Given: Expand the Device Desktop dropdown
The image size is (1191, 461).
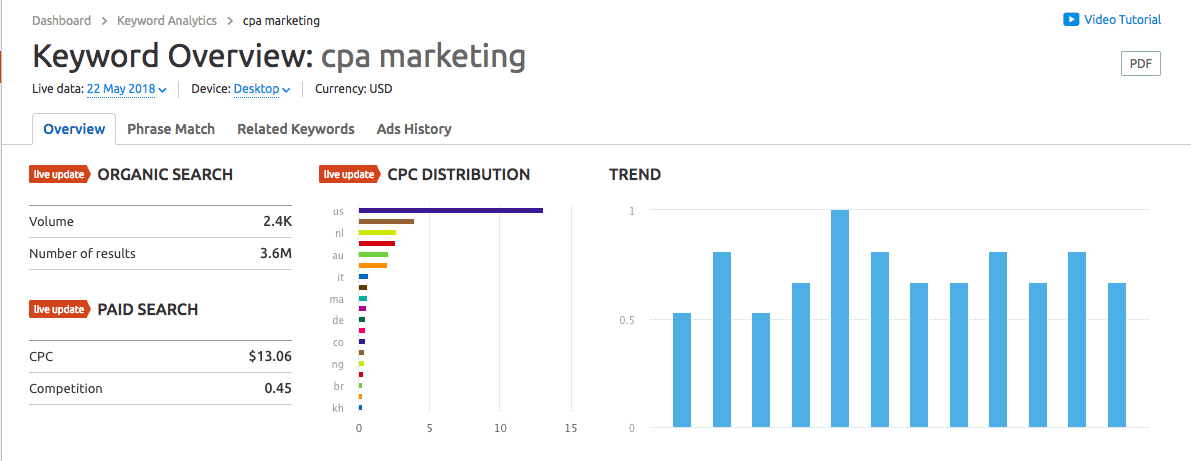Looking at the screenshot, I should click(262, 89).
